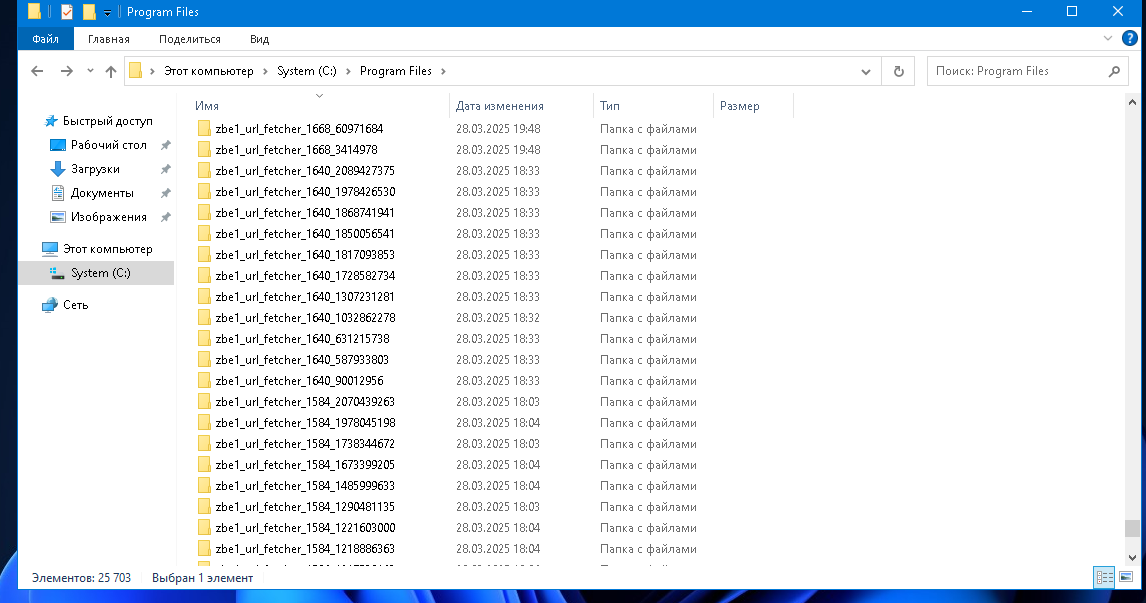Sort by the Дата изменения column header

500,106
